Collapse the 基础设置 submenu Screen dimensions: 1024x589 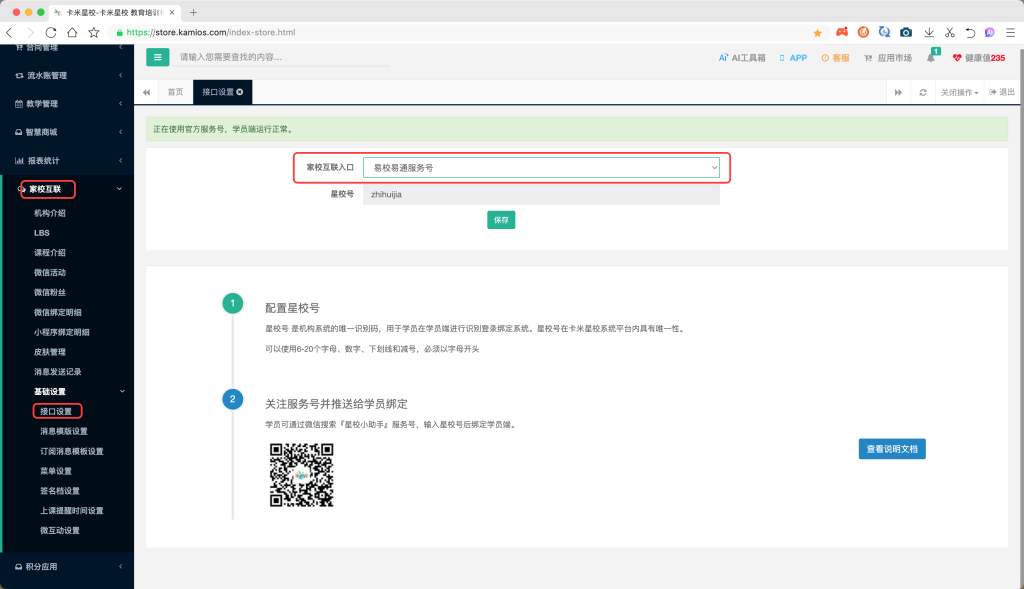point(78,392)
